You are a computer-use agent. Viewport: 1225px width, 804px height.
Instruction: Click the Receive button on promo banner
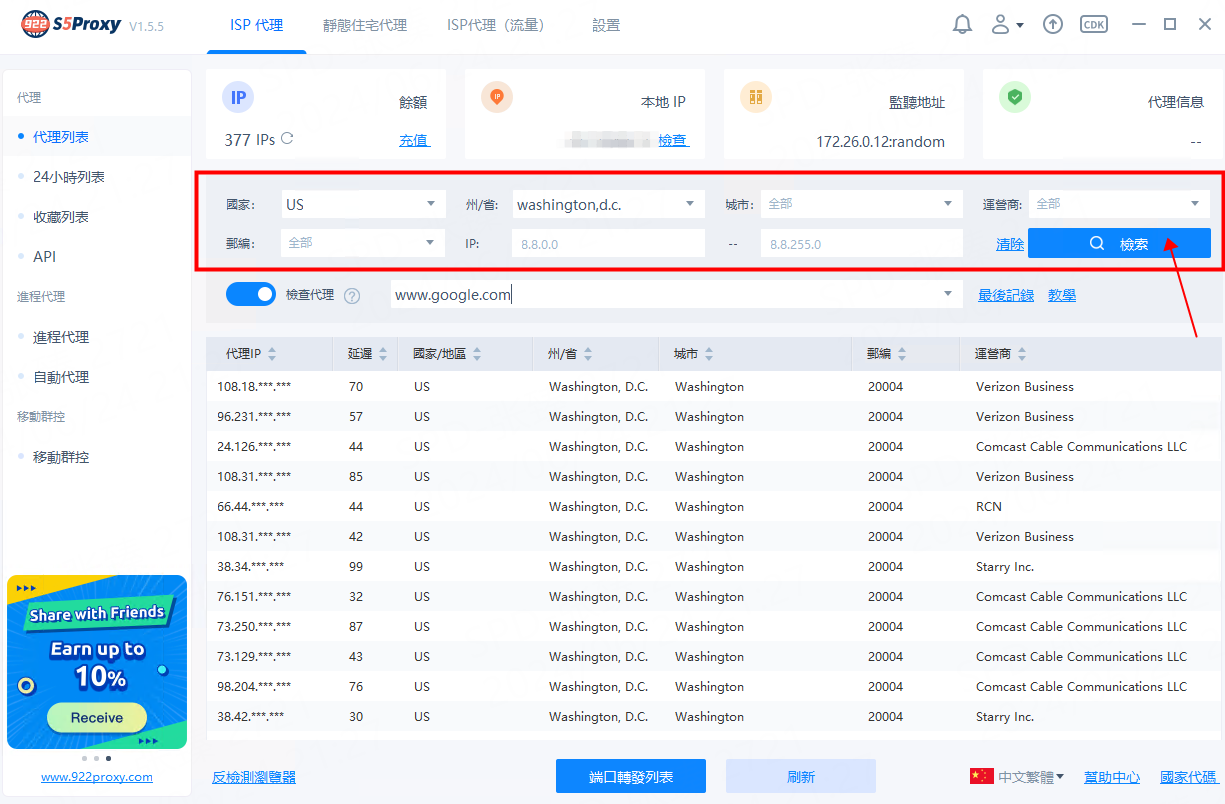(97, 717)
